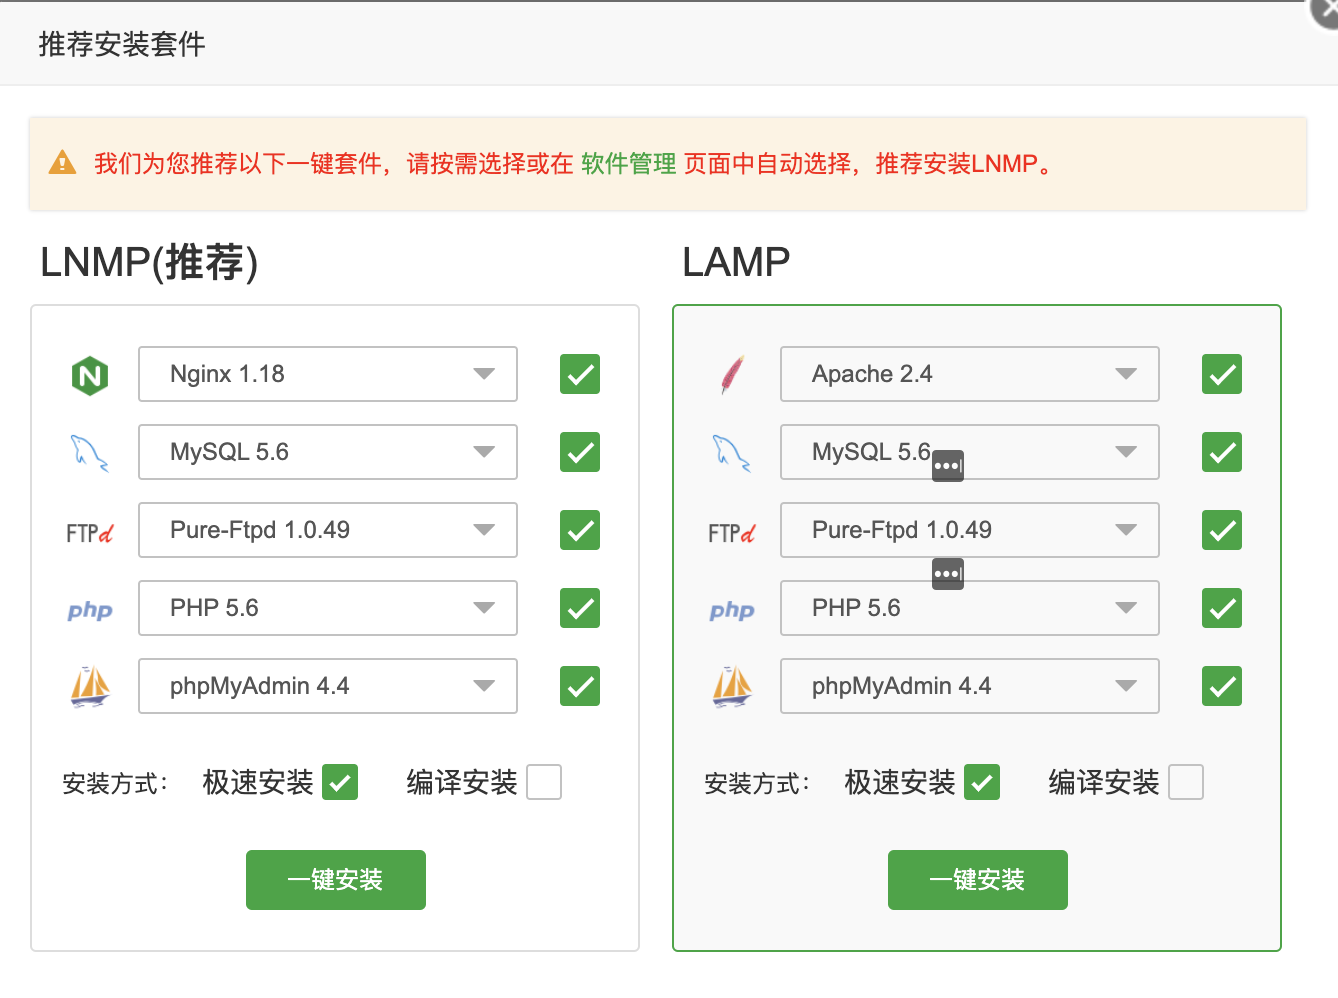Open MySQL 5.6 dropdown in LNMP
The height and width of the screenshot is (998, 1338).
click(328, 452)
